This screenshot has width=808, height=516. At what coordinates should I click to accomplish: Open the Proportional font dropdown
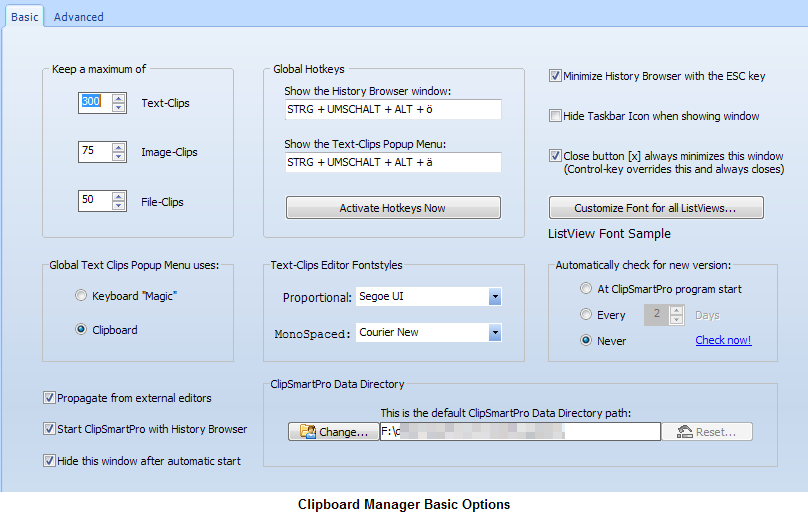[494, 297]
